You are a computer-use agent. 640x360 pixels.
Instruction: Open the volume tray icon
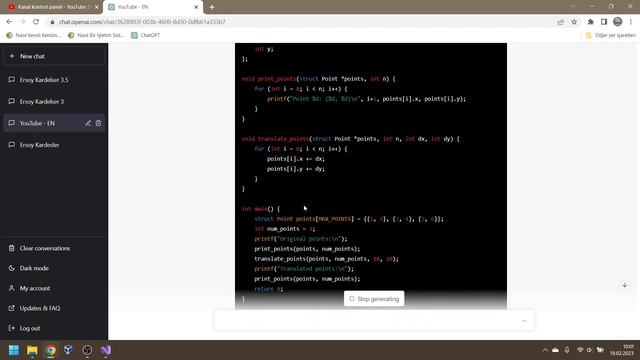coord(589,350)
